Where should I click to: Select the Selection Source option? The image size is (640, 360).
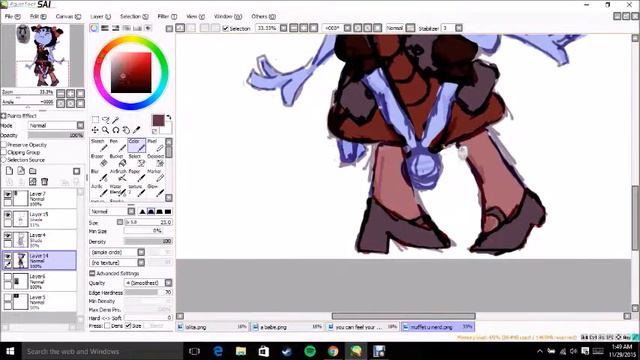(x=4, y=160)
